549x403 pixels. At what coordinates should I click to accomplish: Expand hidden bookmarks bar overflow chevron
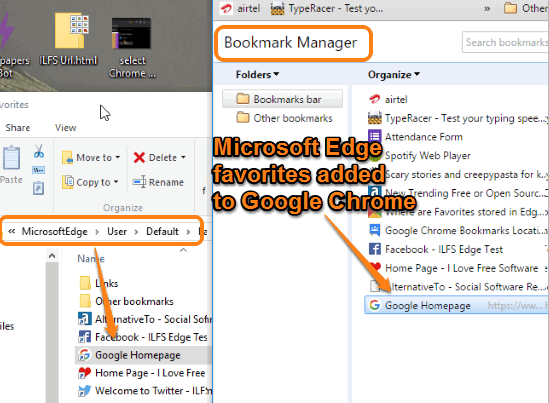pyautogui.click(x=487, y=9)
